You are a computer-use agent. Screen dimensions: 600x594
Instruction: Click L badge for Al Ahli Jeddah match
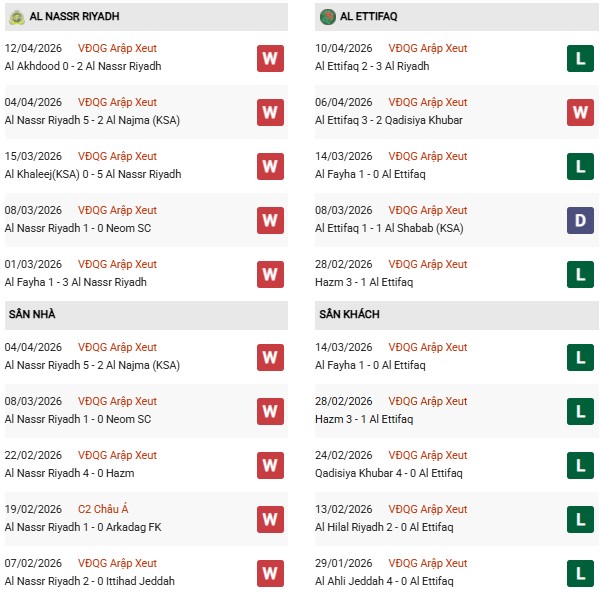point(581,573)
